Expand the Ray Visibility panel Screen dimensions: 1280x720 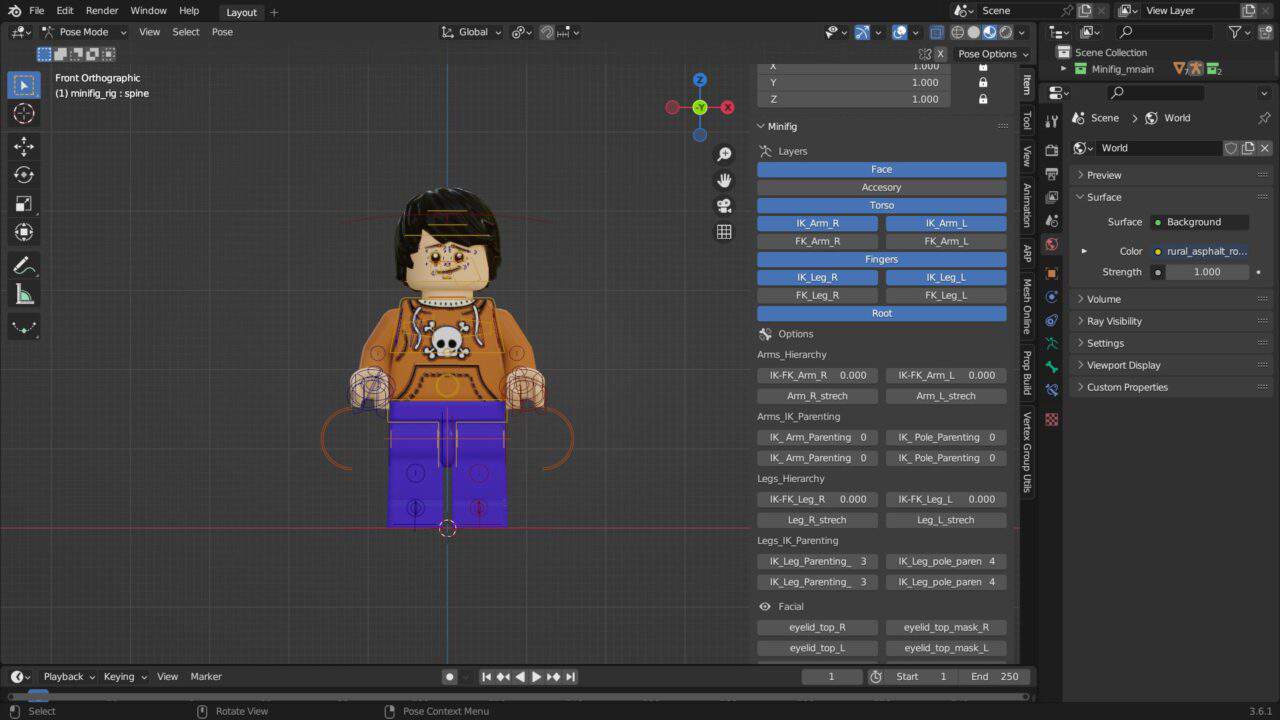pyautogui.click(x=1171, y=321)
